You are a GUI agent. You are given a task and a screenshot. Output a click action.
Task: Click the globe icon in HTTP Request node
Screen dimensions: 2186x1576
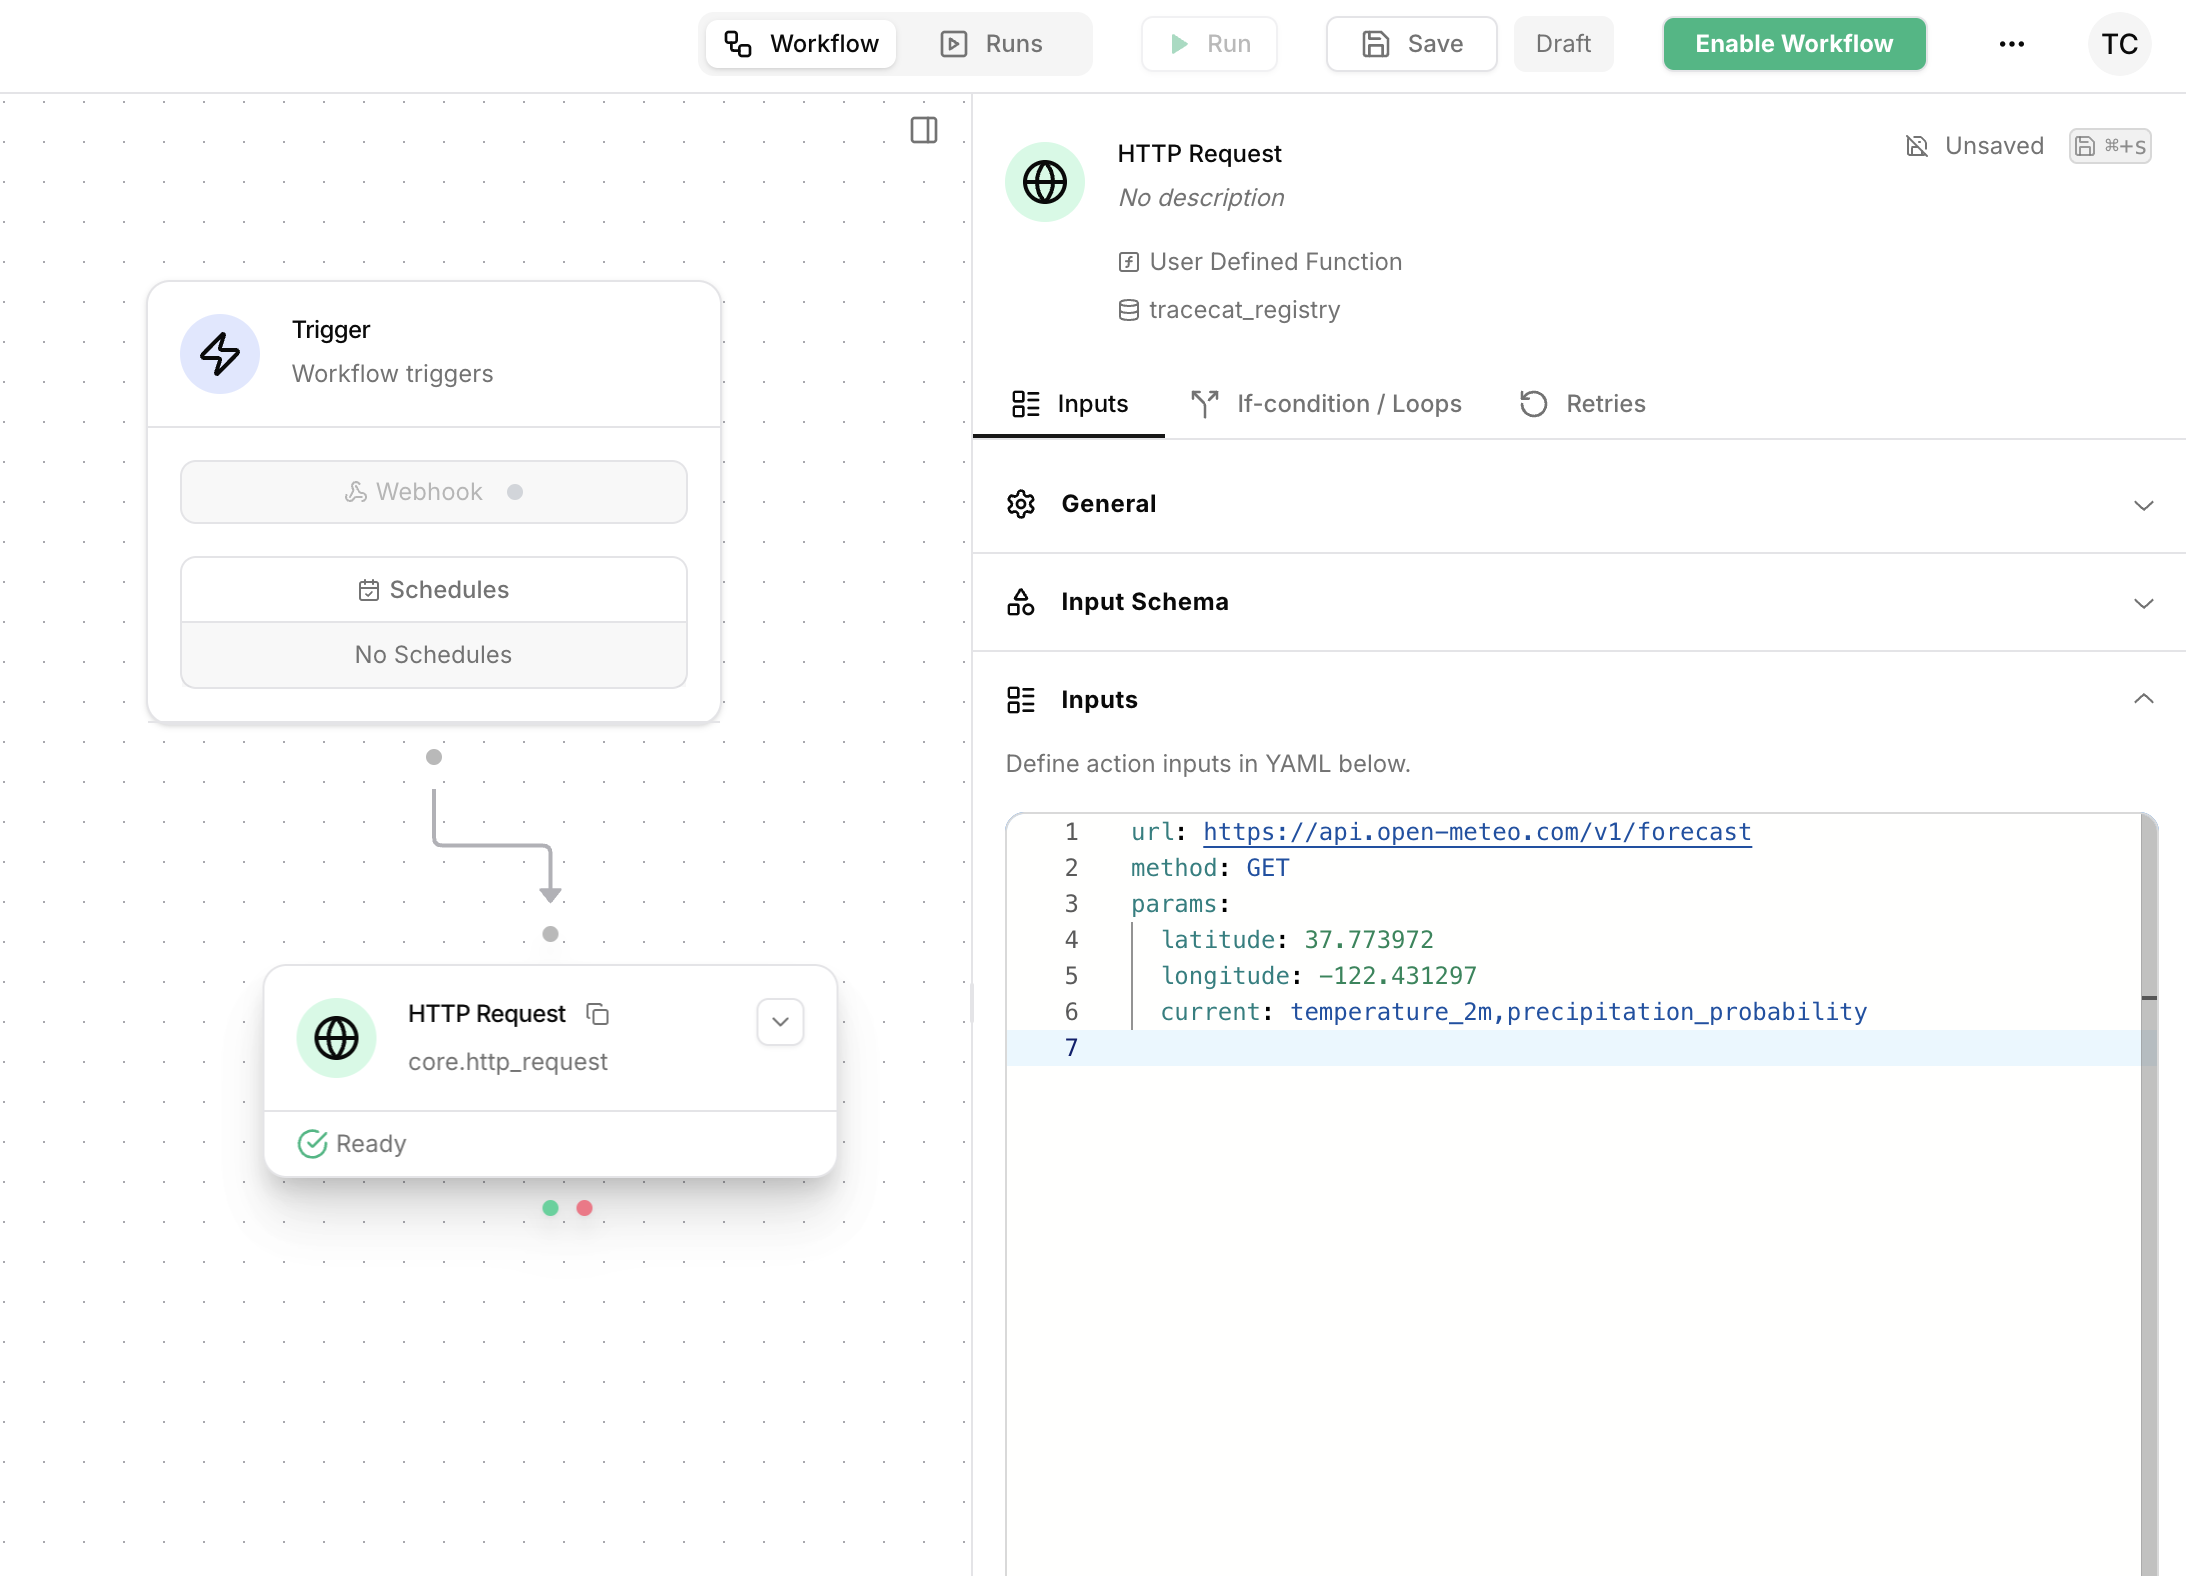tap(336, 1038)
